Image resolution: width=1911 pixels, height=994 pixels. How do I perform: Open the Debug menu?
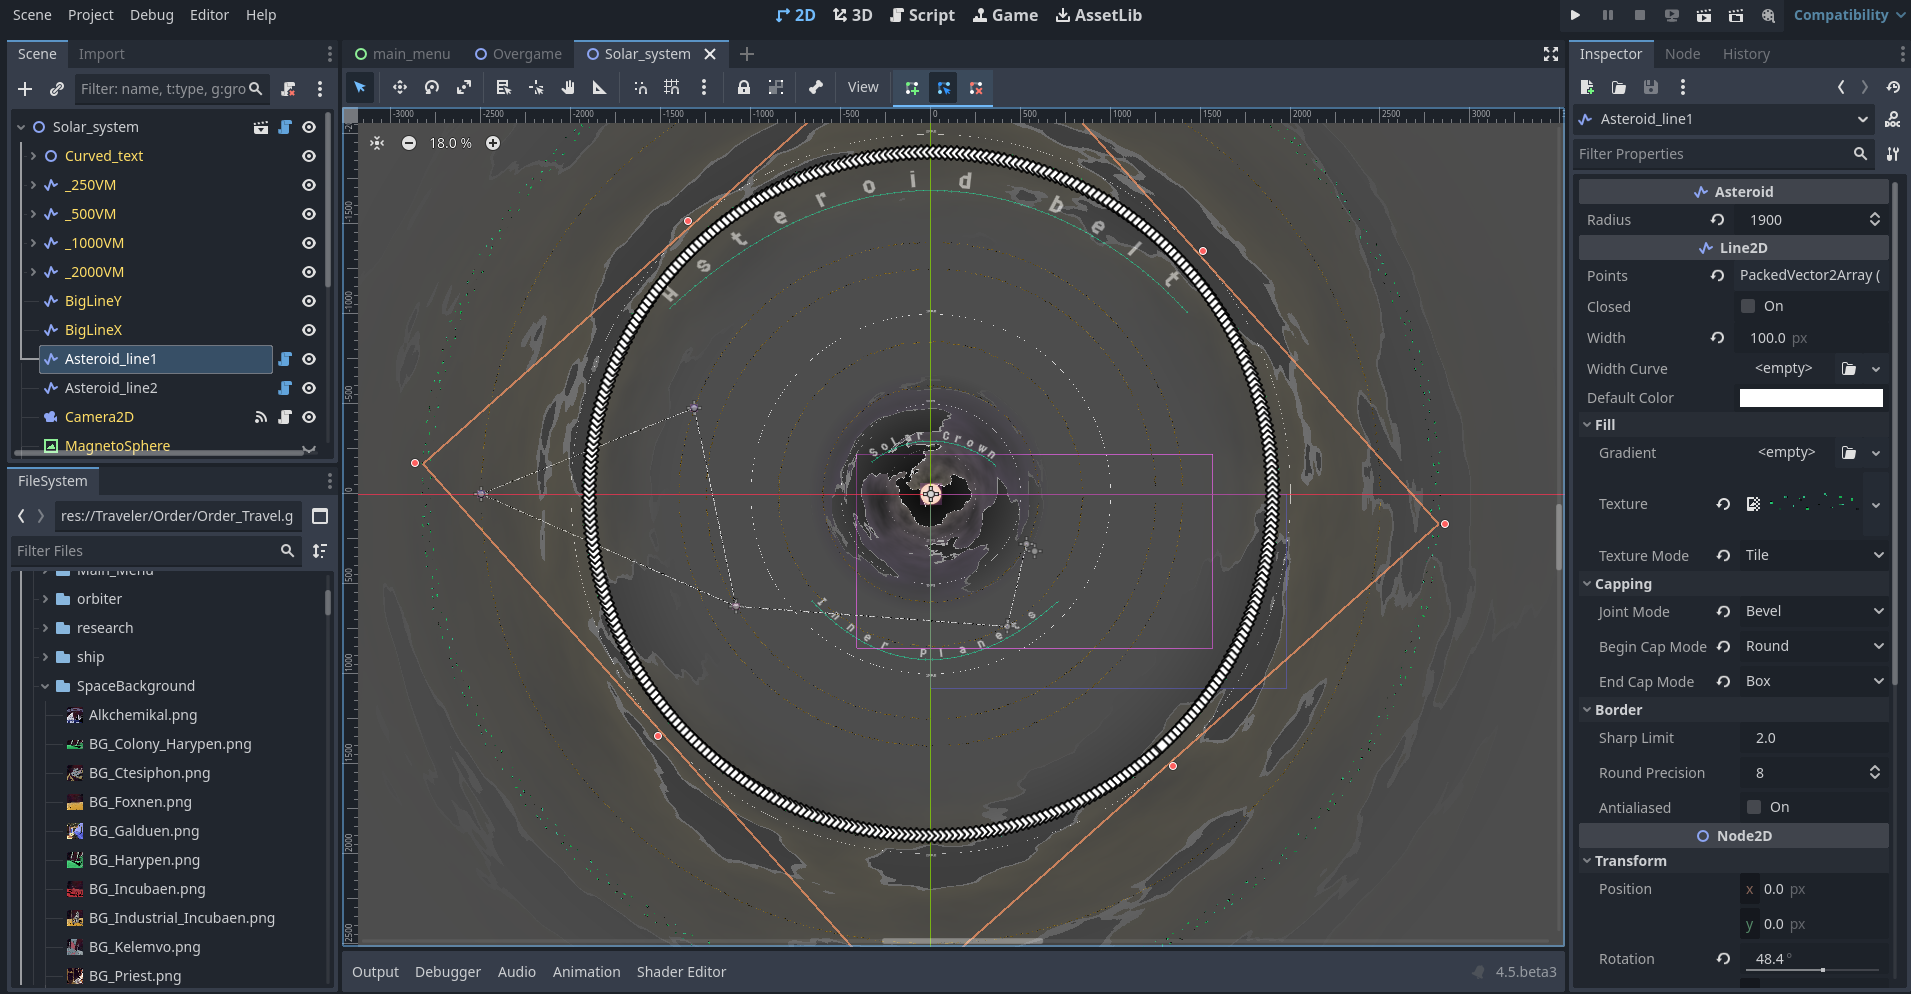152,15
